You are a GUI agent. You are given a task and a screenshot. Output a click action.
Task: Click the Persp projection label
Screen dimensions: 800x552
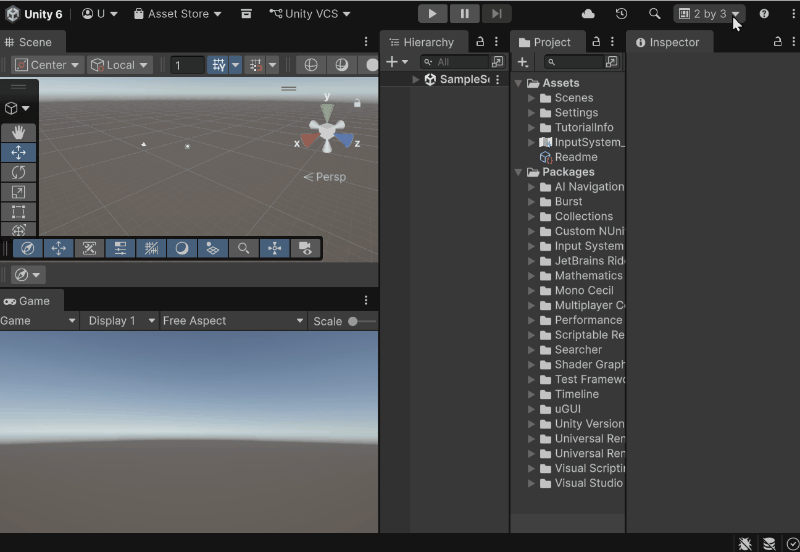pyautogui.click(x=325, y=177)
